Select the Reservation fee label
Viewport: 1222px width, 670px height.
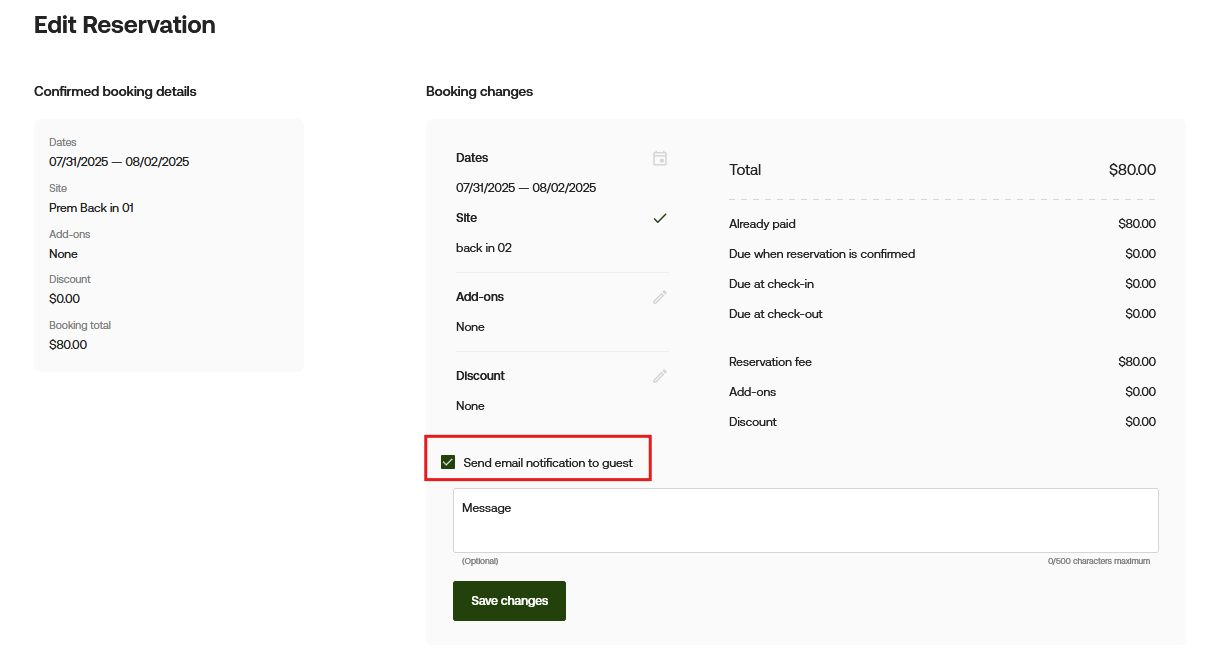tap(770, 362)
